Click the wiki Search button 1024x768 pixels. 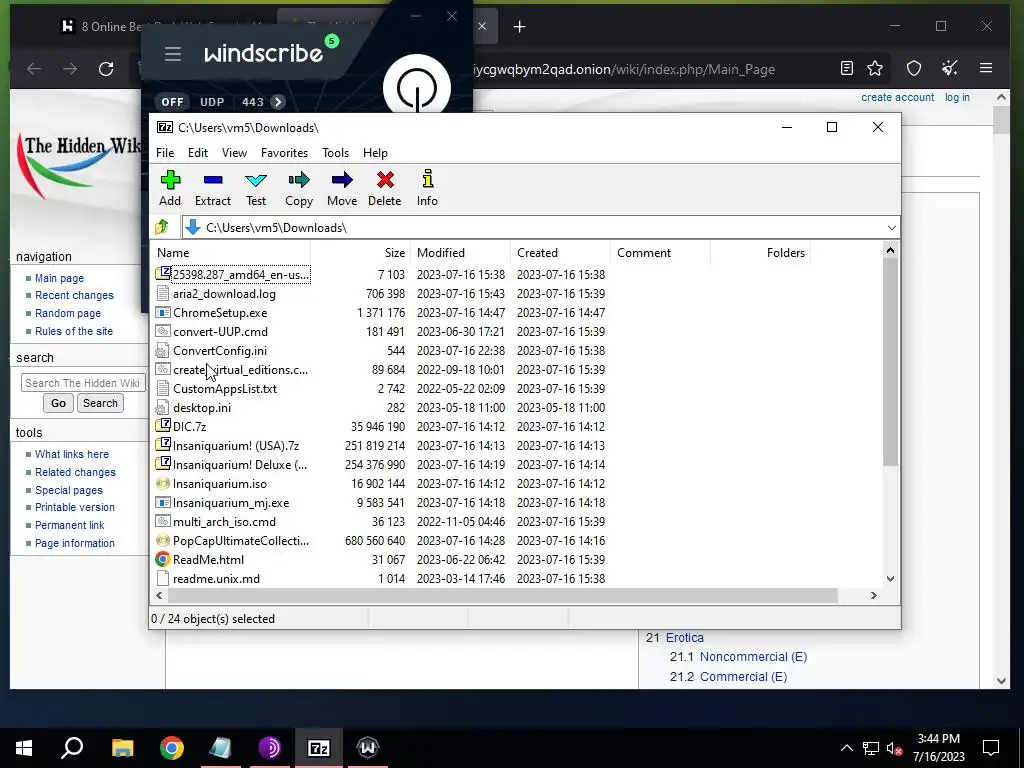coord(100,403)
